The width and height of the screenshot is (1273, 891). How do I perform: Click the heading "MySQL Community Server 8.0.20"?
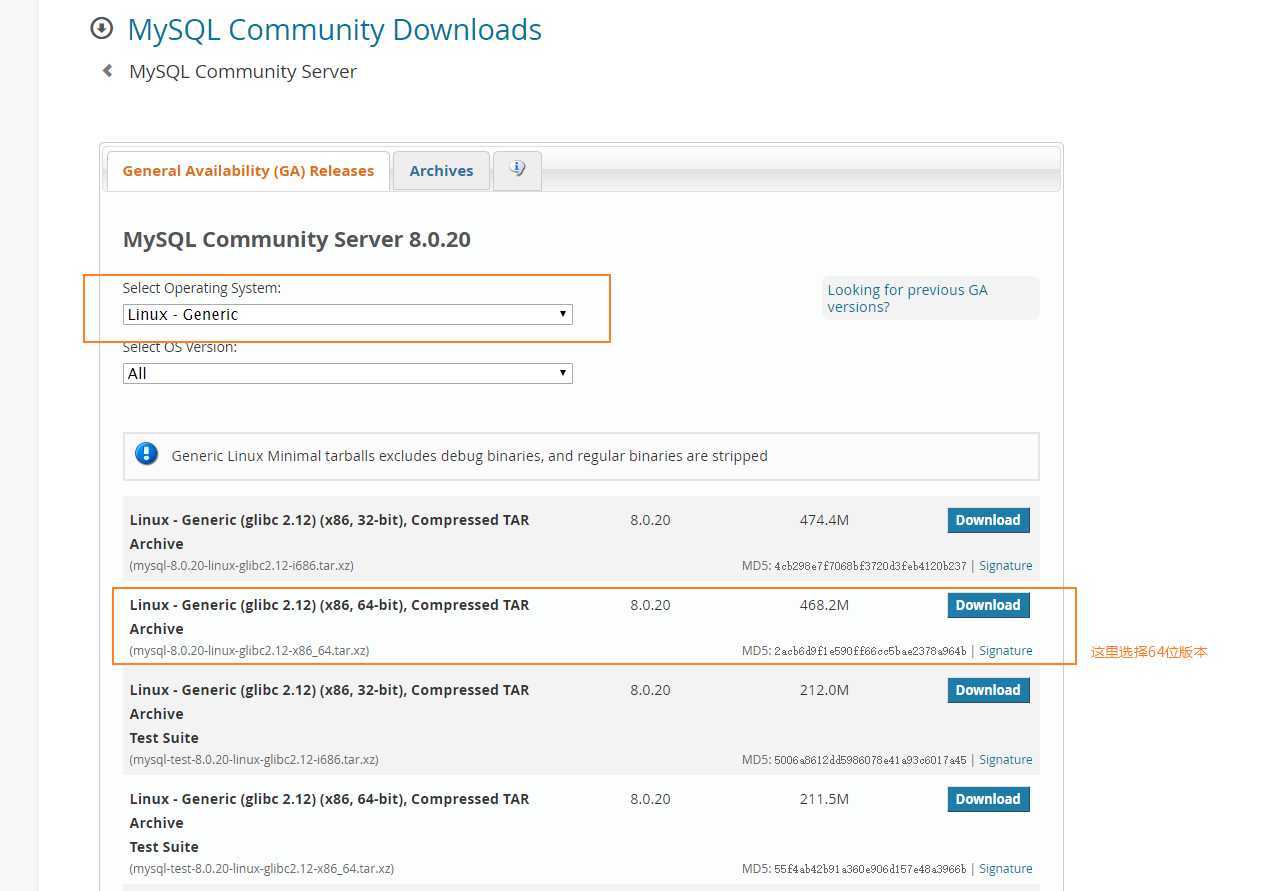coord(297,239)
